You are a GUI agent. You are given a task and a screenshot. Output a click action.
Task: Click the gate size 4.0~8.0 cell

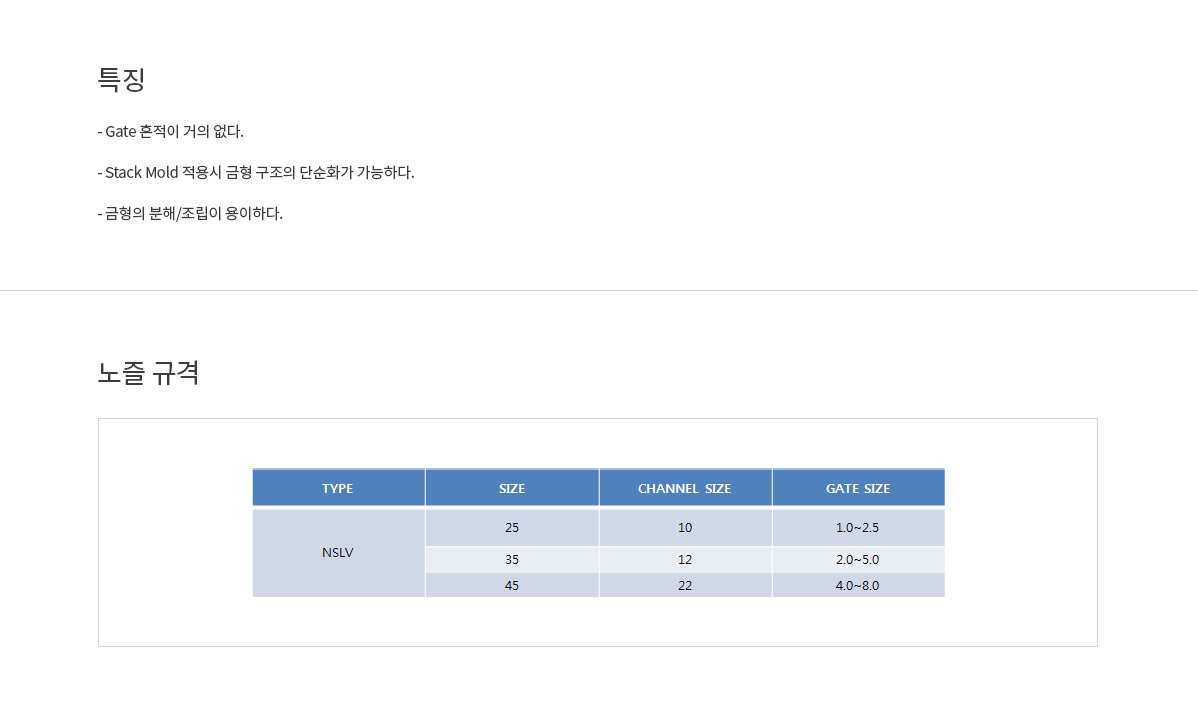pos(858,585)
